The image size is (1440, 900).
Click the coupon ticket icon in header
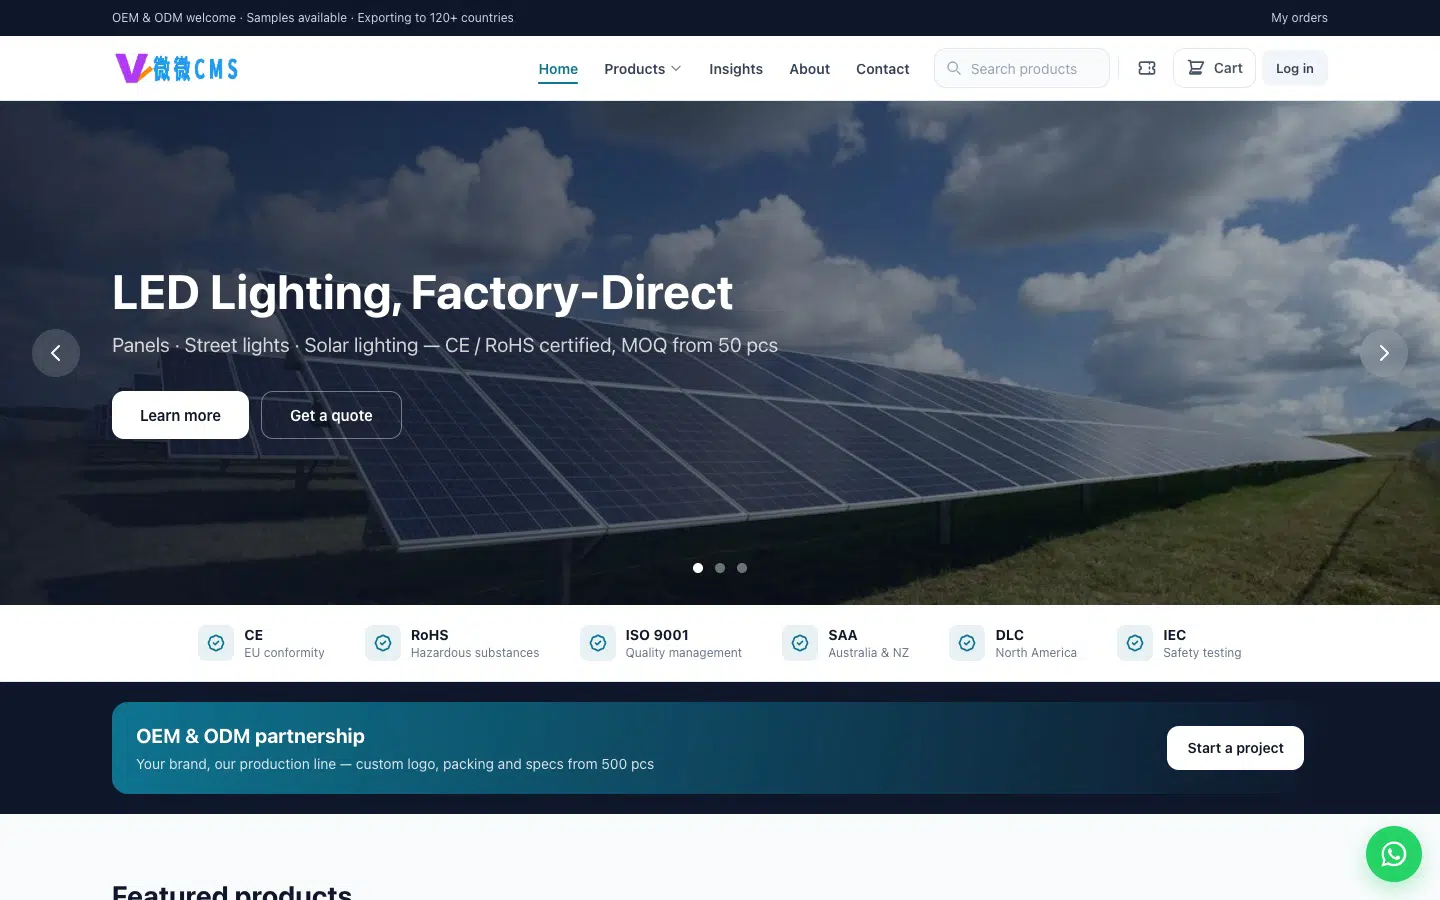pos(1147,68)
